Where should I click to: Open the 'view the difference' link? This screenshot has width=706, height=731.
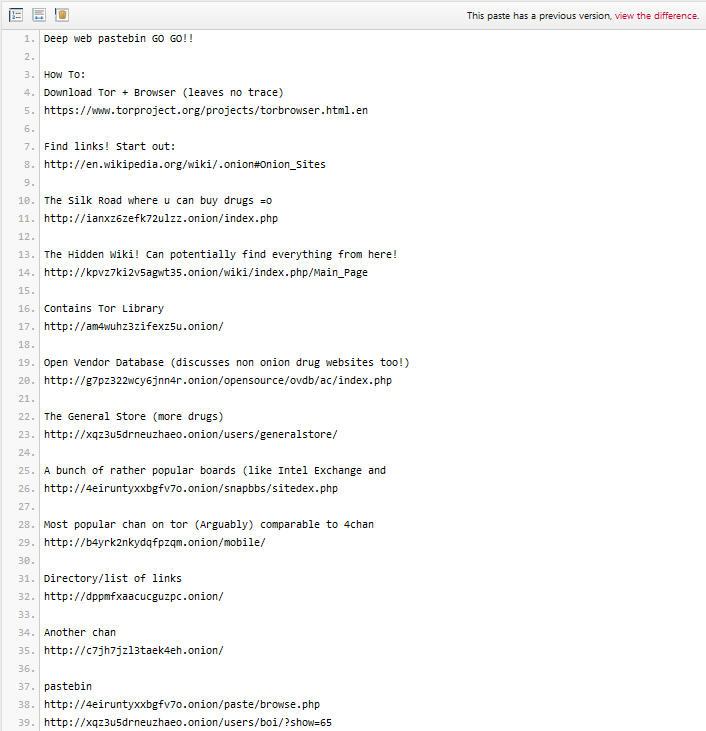click(657, 16)
